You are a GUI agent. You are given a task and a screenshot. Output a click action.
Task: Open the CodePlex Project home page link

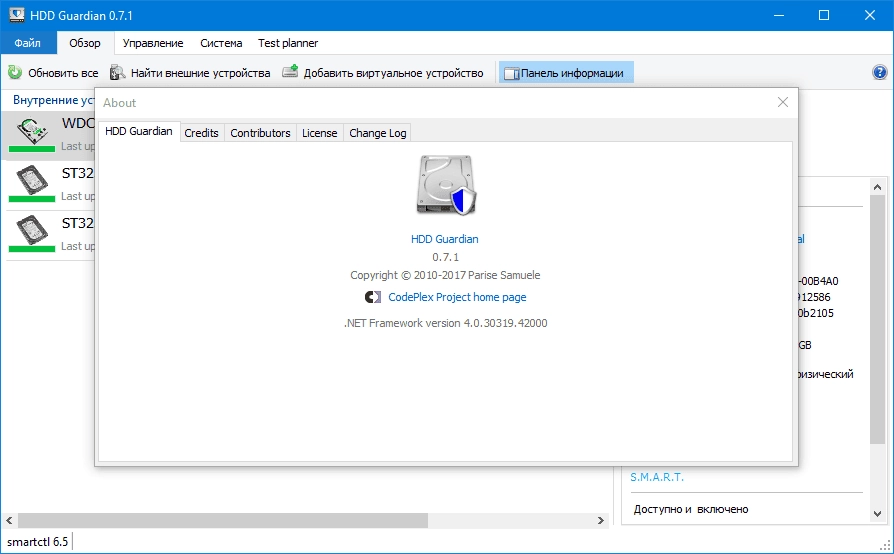tap(457, 297)
